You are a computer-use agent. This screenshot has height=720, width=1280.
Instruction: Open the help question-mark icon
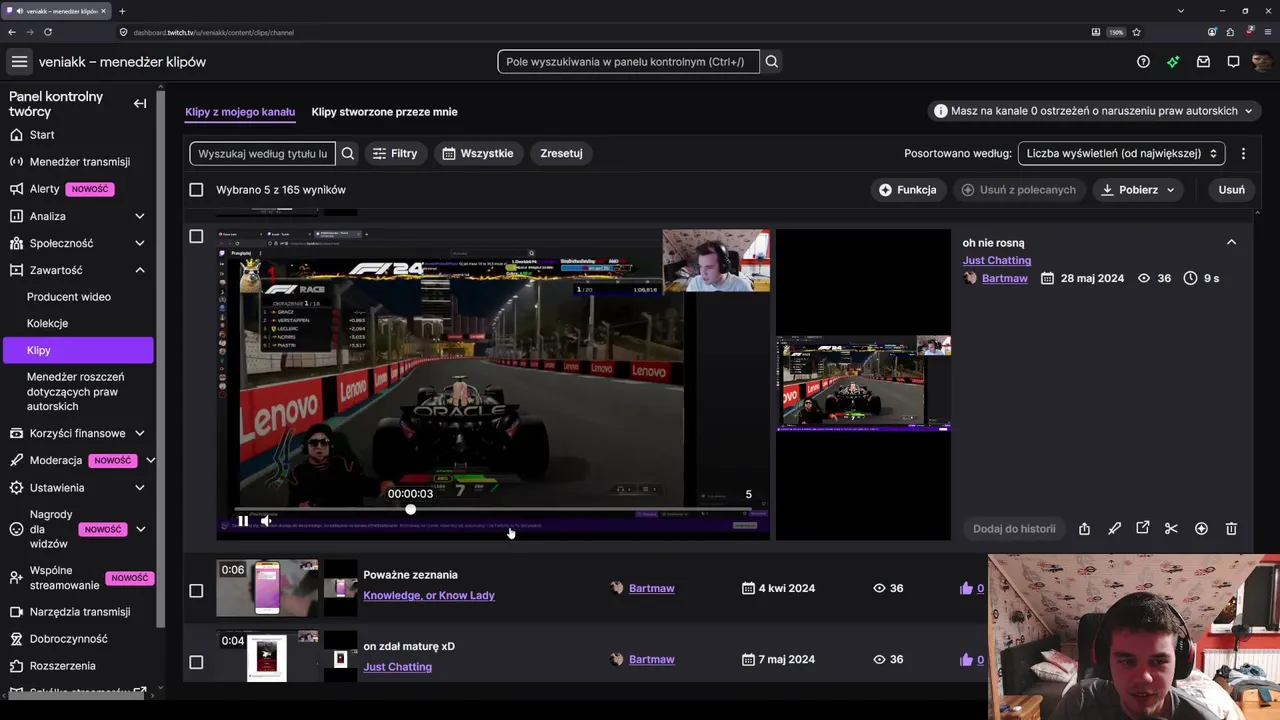point(1143,62)
